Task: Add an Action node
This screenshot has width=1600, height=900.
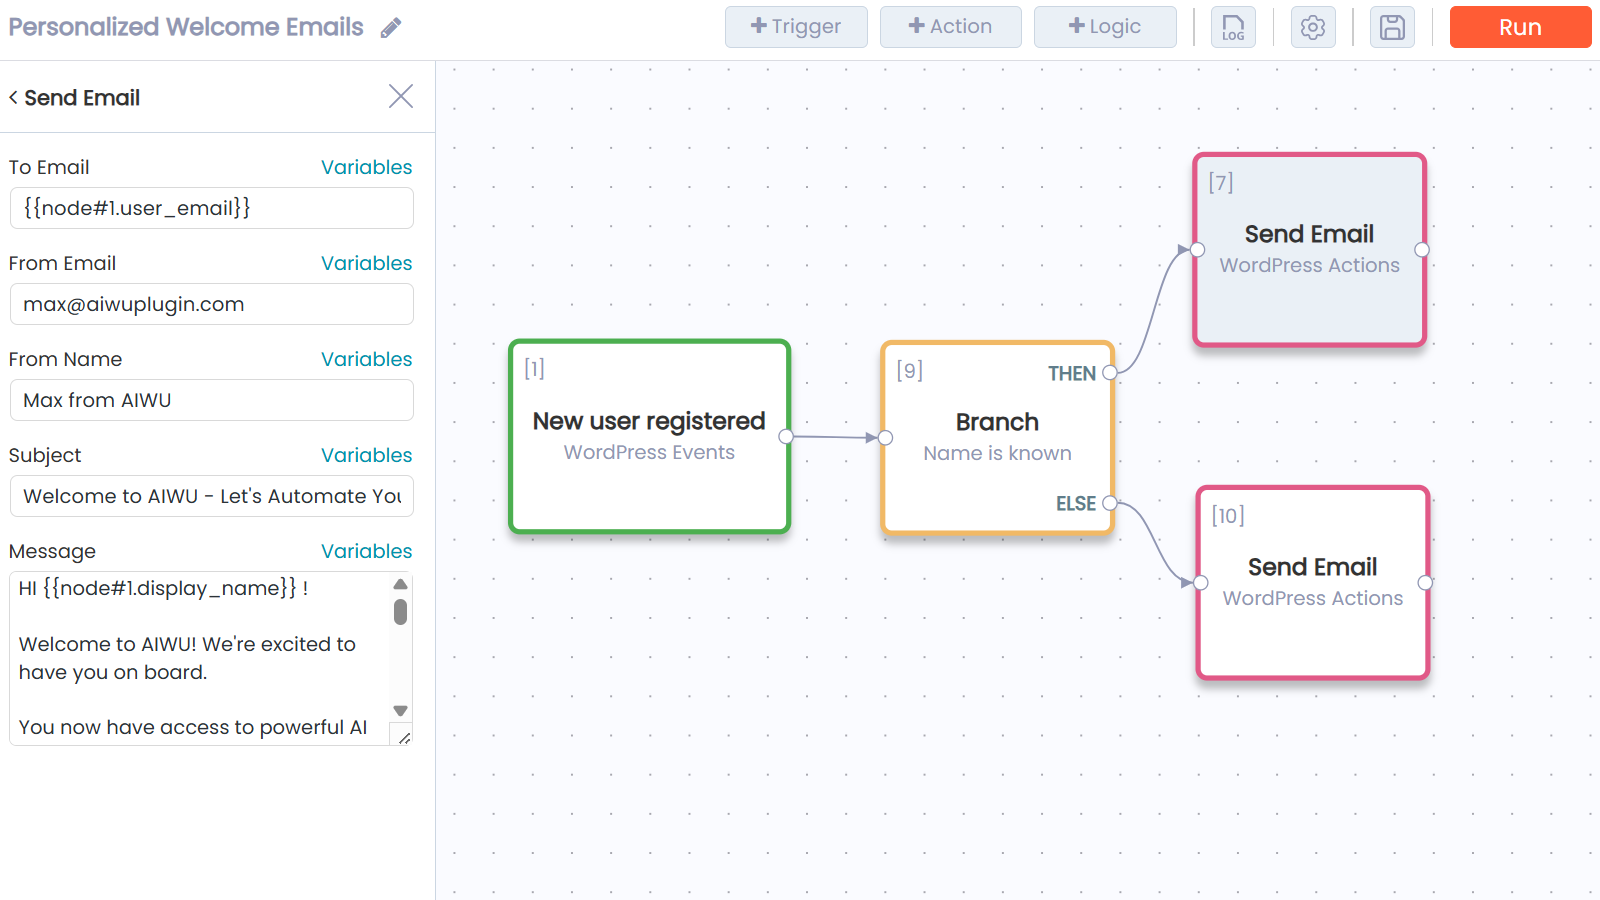Action: 950,27
